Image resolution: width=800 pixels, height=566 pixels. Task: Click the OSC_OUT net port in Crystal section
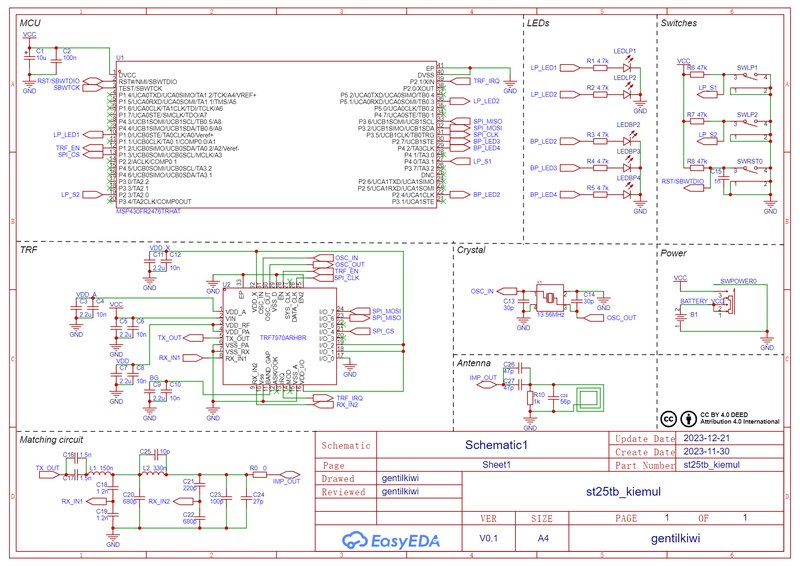tap(593, 318)
